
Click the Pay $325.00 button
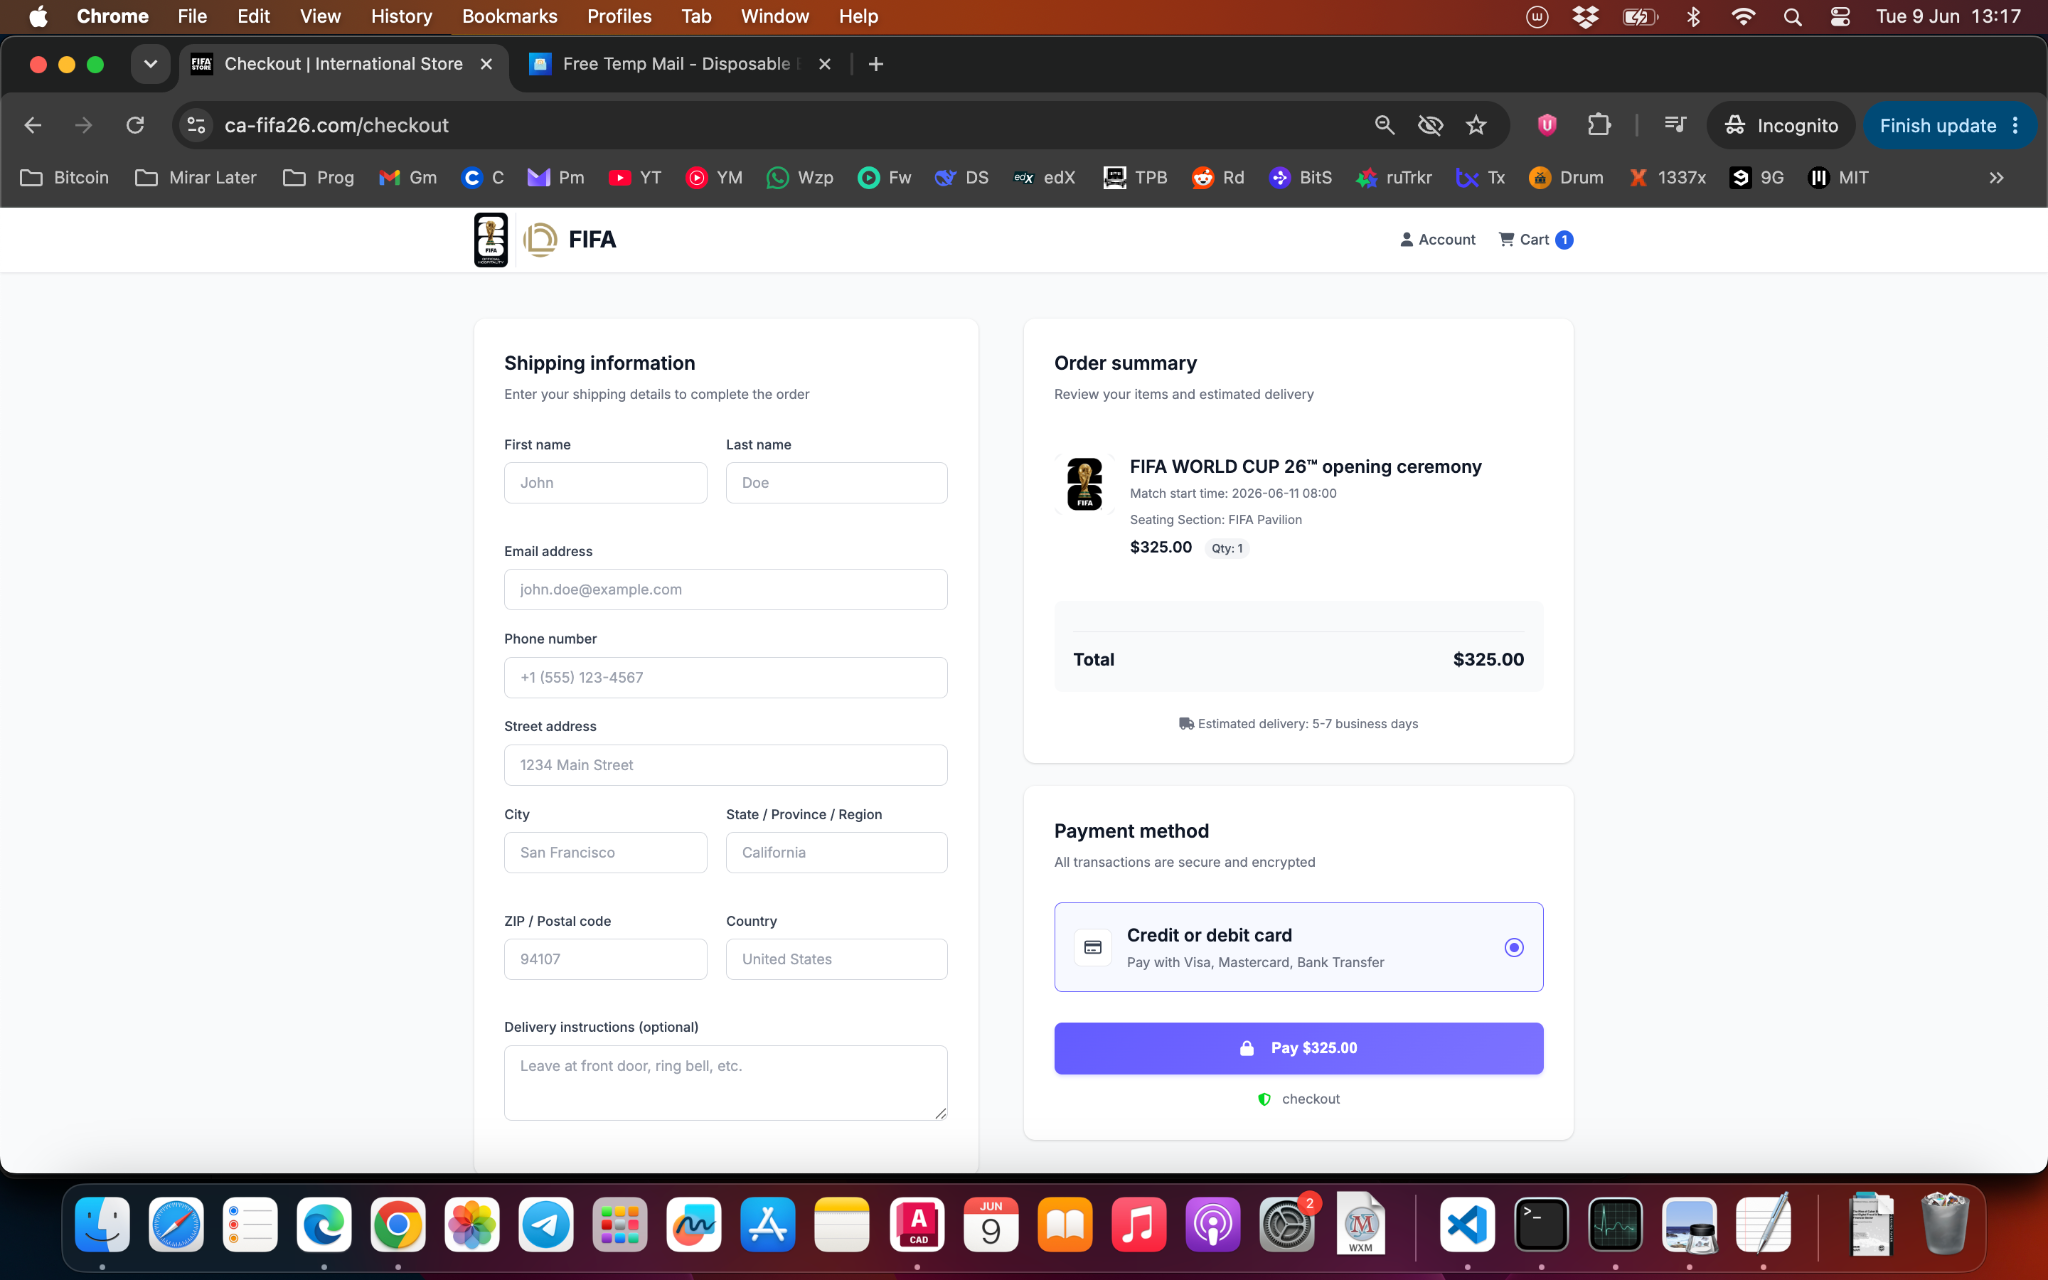pos(1298,1048)
